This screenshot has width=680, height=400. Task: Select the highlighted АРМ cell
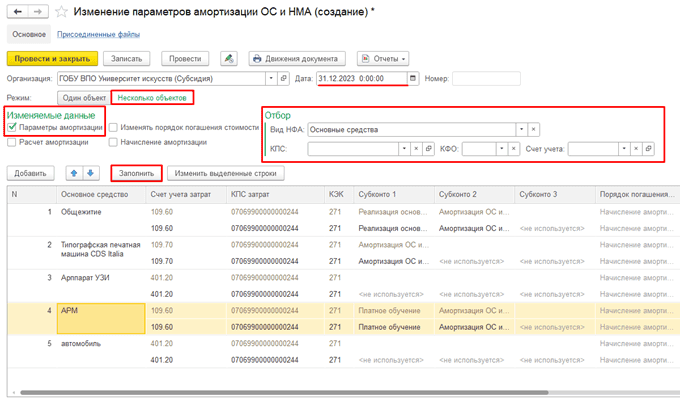coord(101,318)
